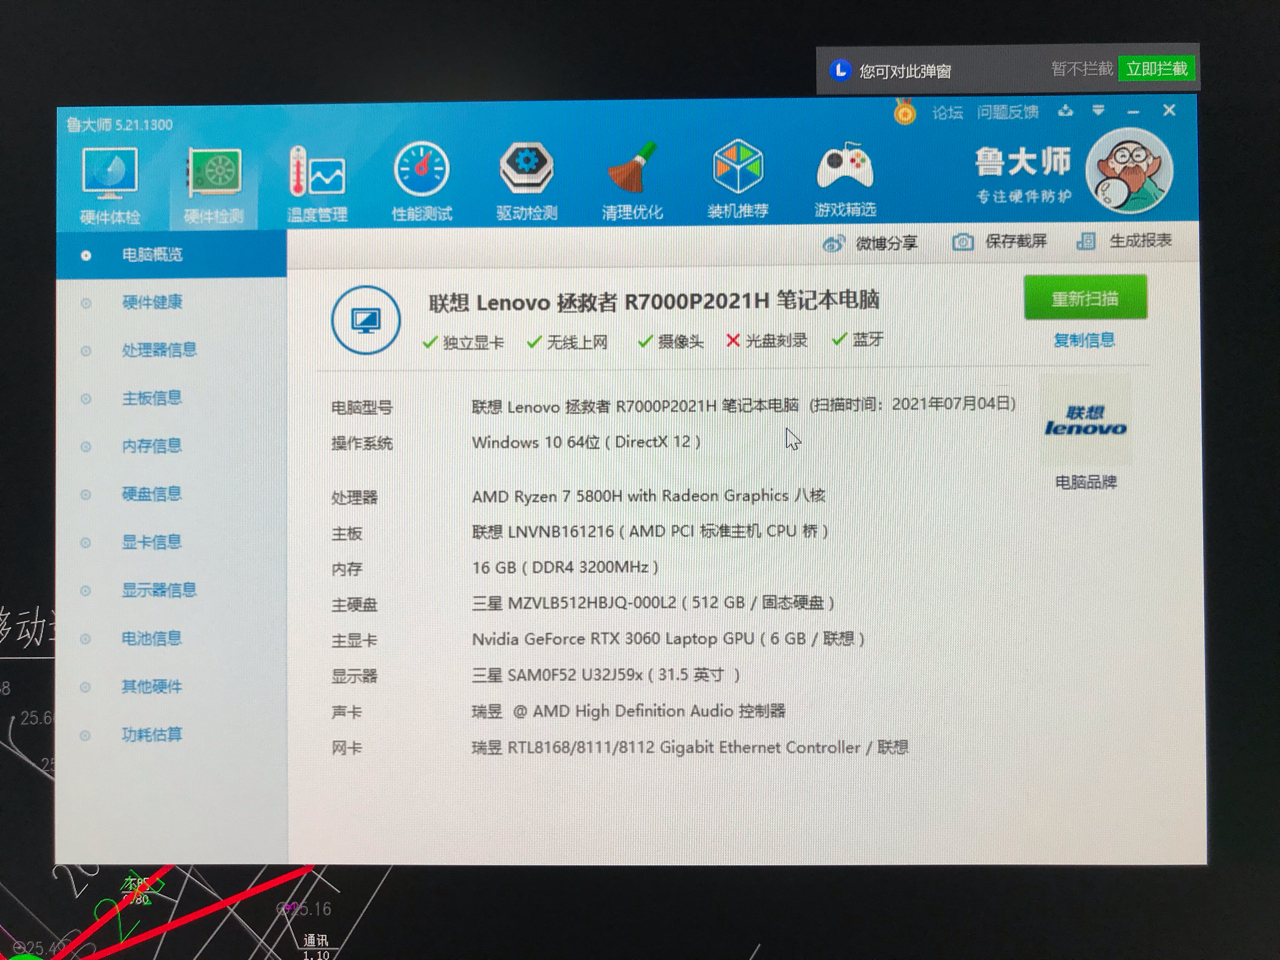
Task: Open 驱动检测 driver detection icon
Action: 527,182
